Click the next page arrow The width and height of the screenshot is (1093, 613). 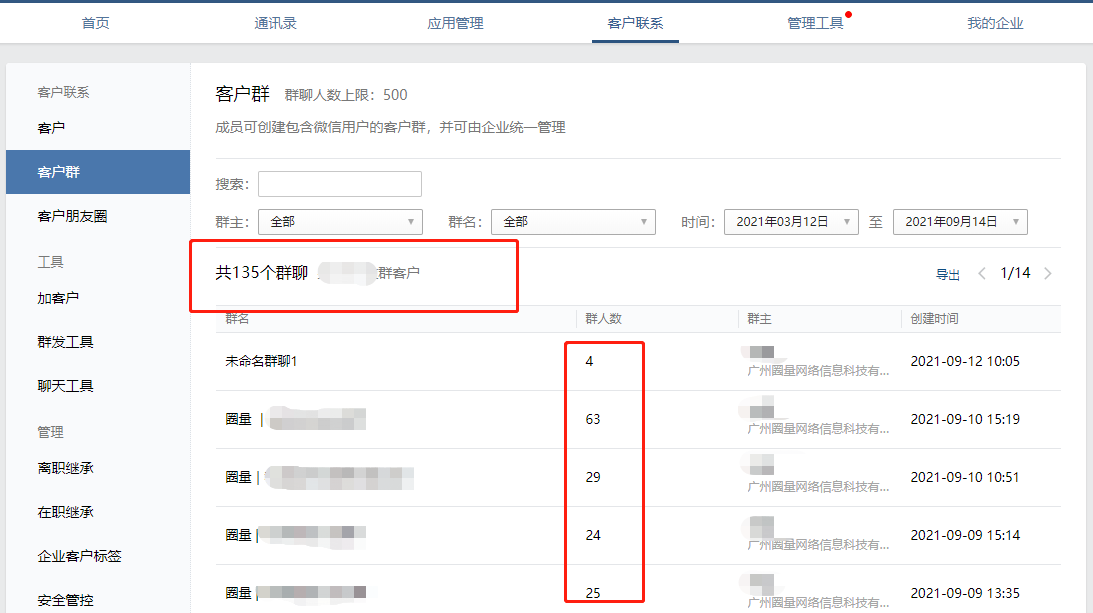pyautogui.click(x=1047, y=272)
